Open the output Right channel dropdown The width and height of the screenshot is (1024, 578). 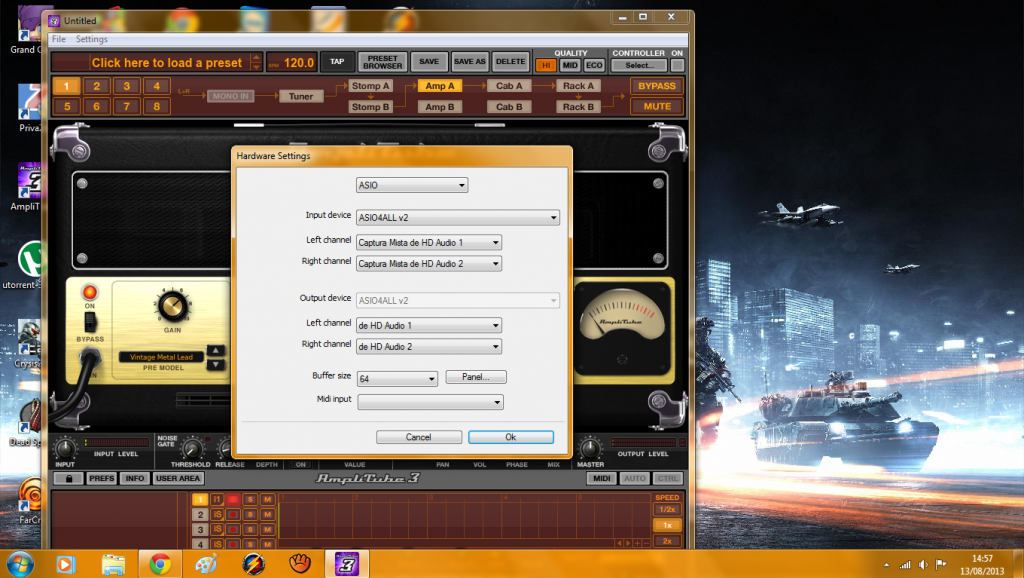428,346
